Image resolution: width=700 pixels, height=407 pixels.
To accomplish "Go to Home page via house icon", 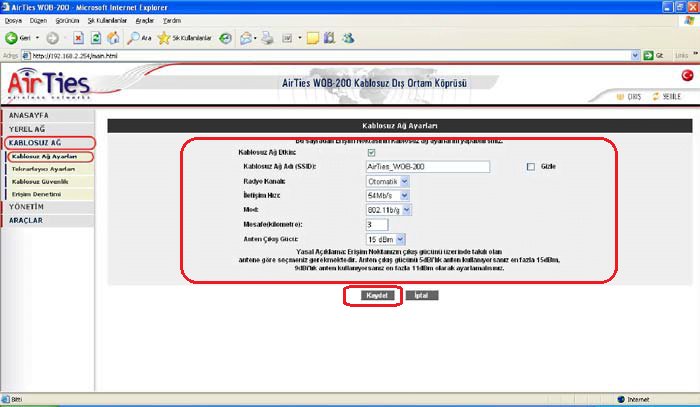I will pyautogui.click(x=113, y=38).
